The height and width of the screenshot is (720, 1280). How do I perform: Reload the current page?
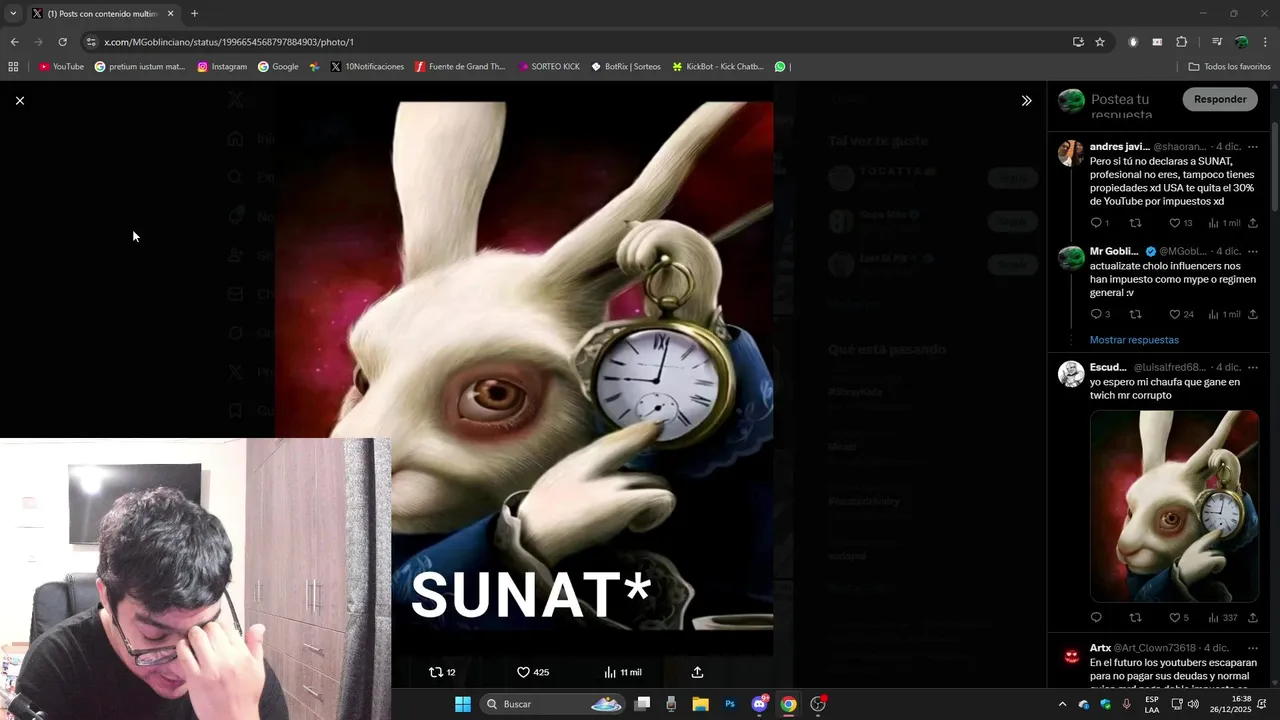[62, 42]
